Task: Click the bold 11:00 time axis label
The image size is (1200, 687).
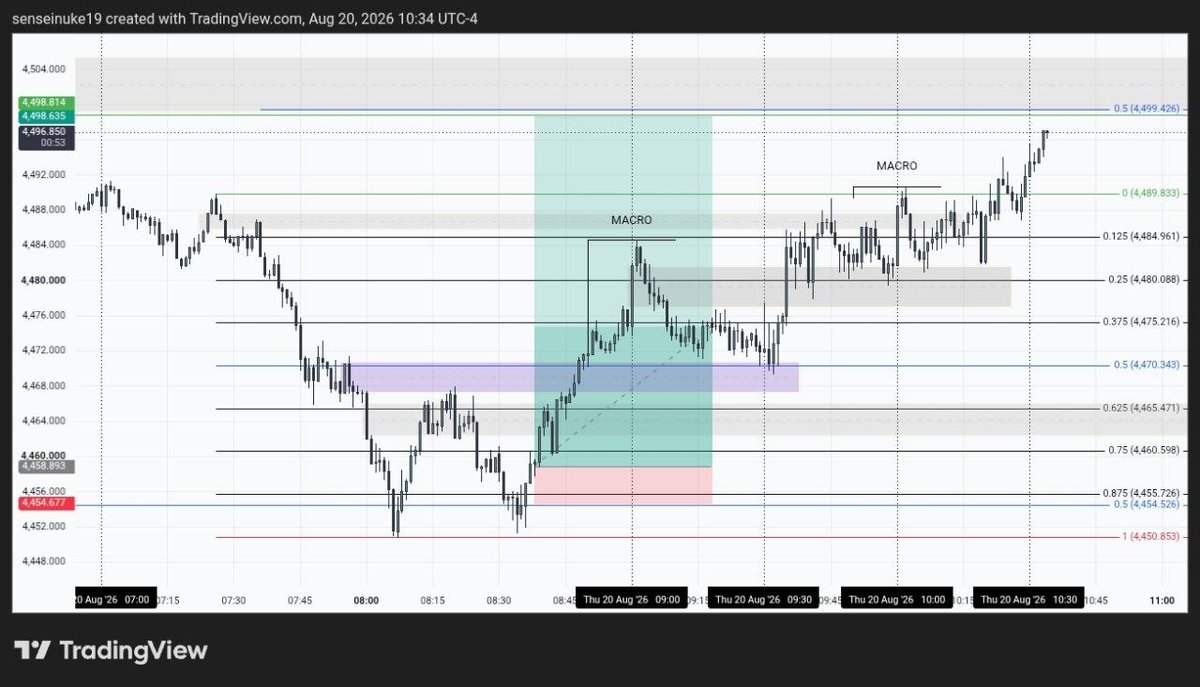Action: (x=1162, y=601)
